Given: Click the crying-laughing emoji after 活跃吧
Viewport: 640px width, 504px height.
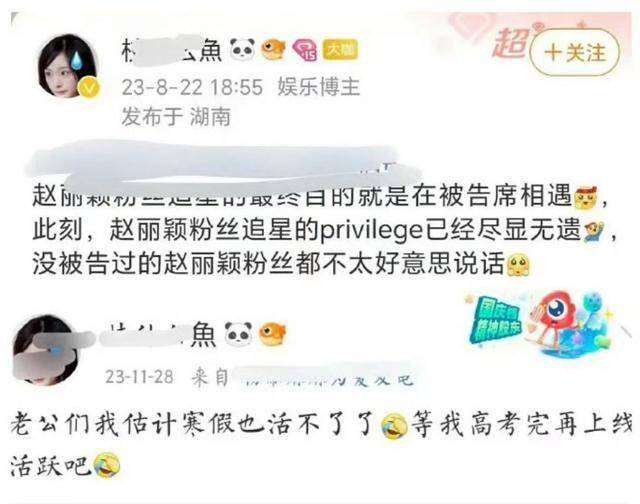Looking at the screenshot, I should [107, 466].
